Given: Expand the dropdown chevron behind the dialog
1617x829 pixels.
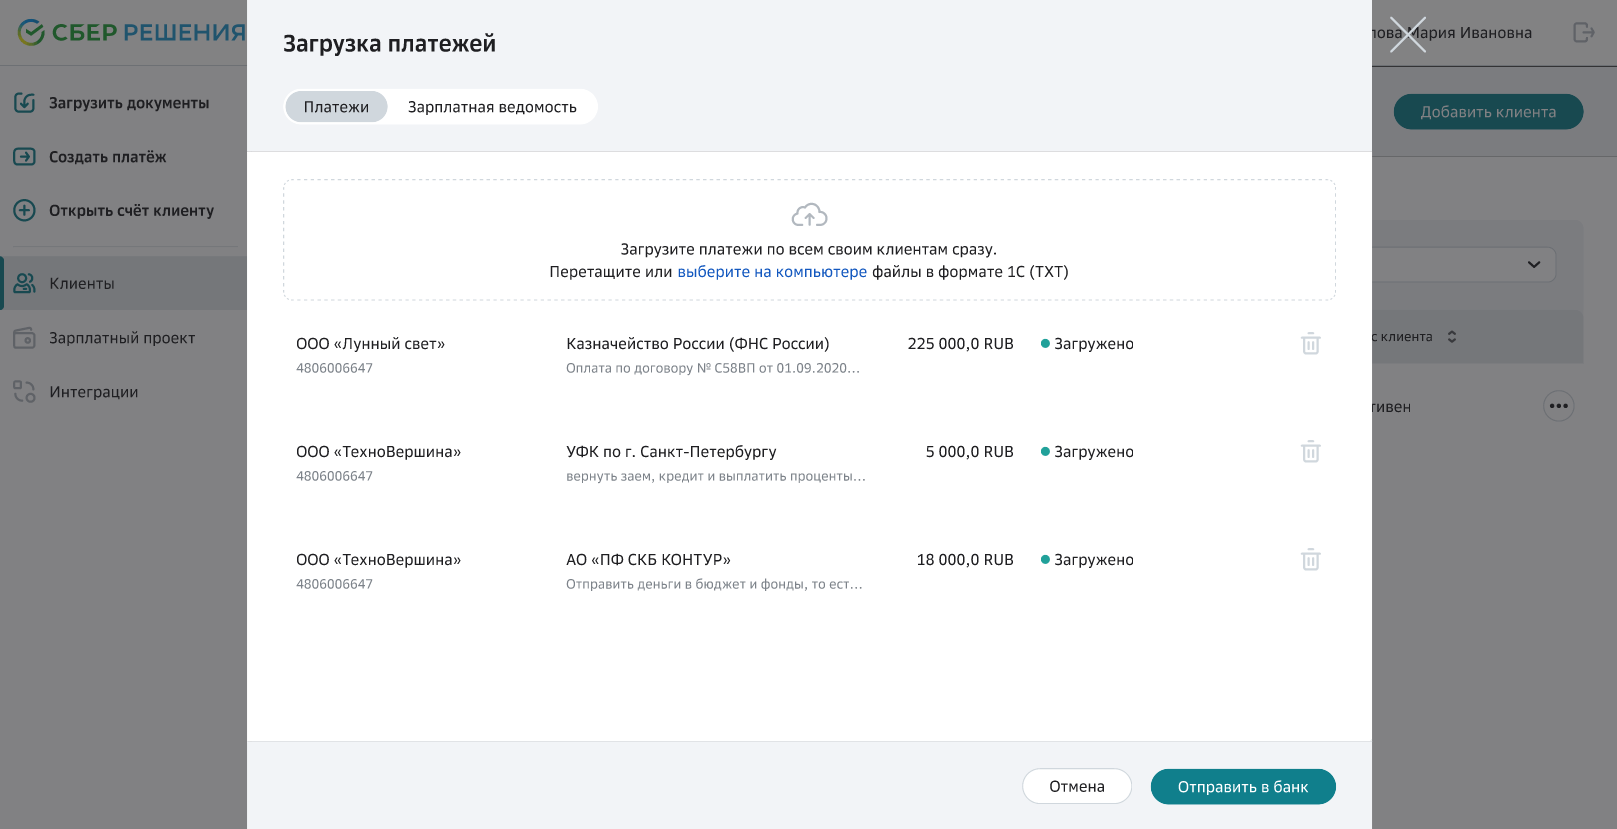Looking at the screenshot, I should coord(1533,265).
